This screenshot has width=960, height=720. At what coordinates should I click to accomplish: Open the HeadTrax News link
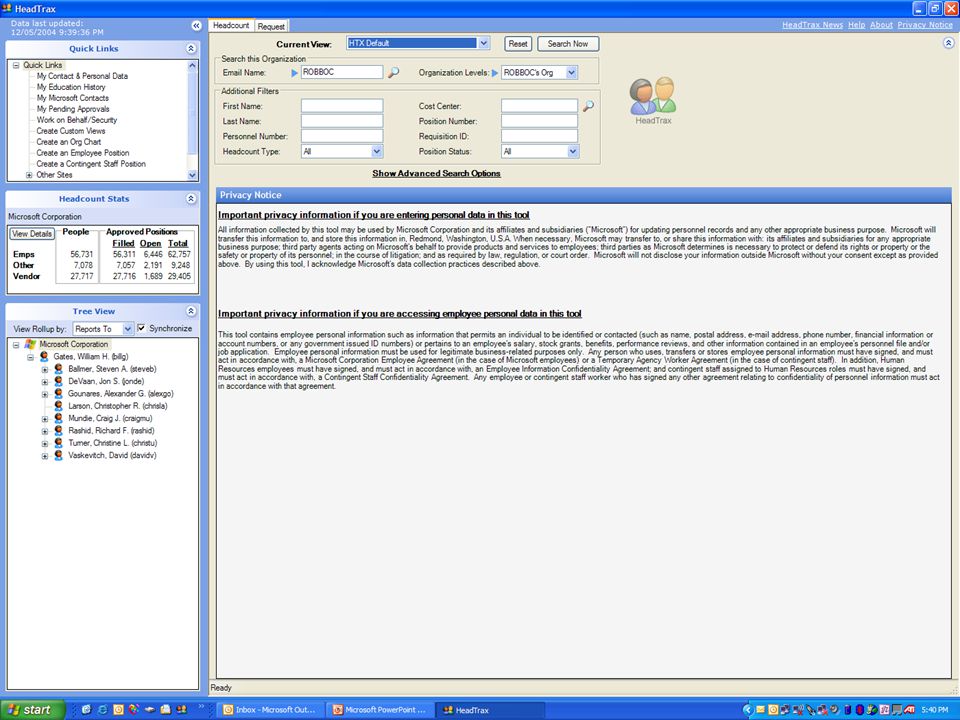click(x=812, y=25)
